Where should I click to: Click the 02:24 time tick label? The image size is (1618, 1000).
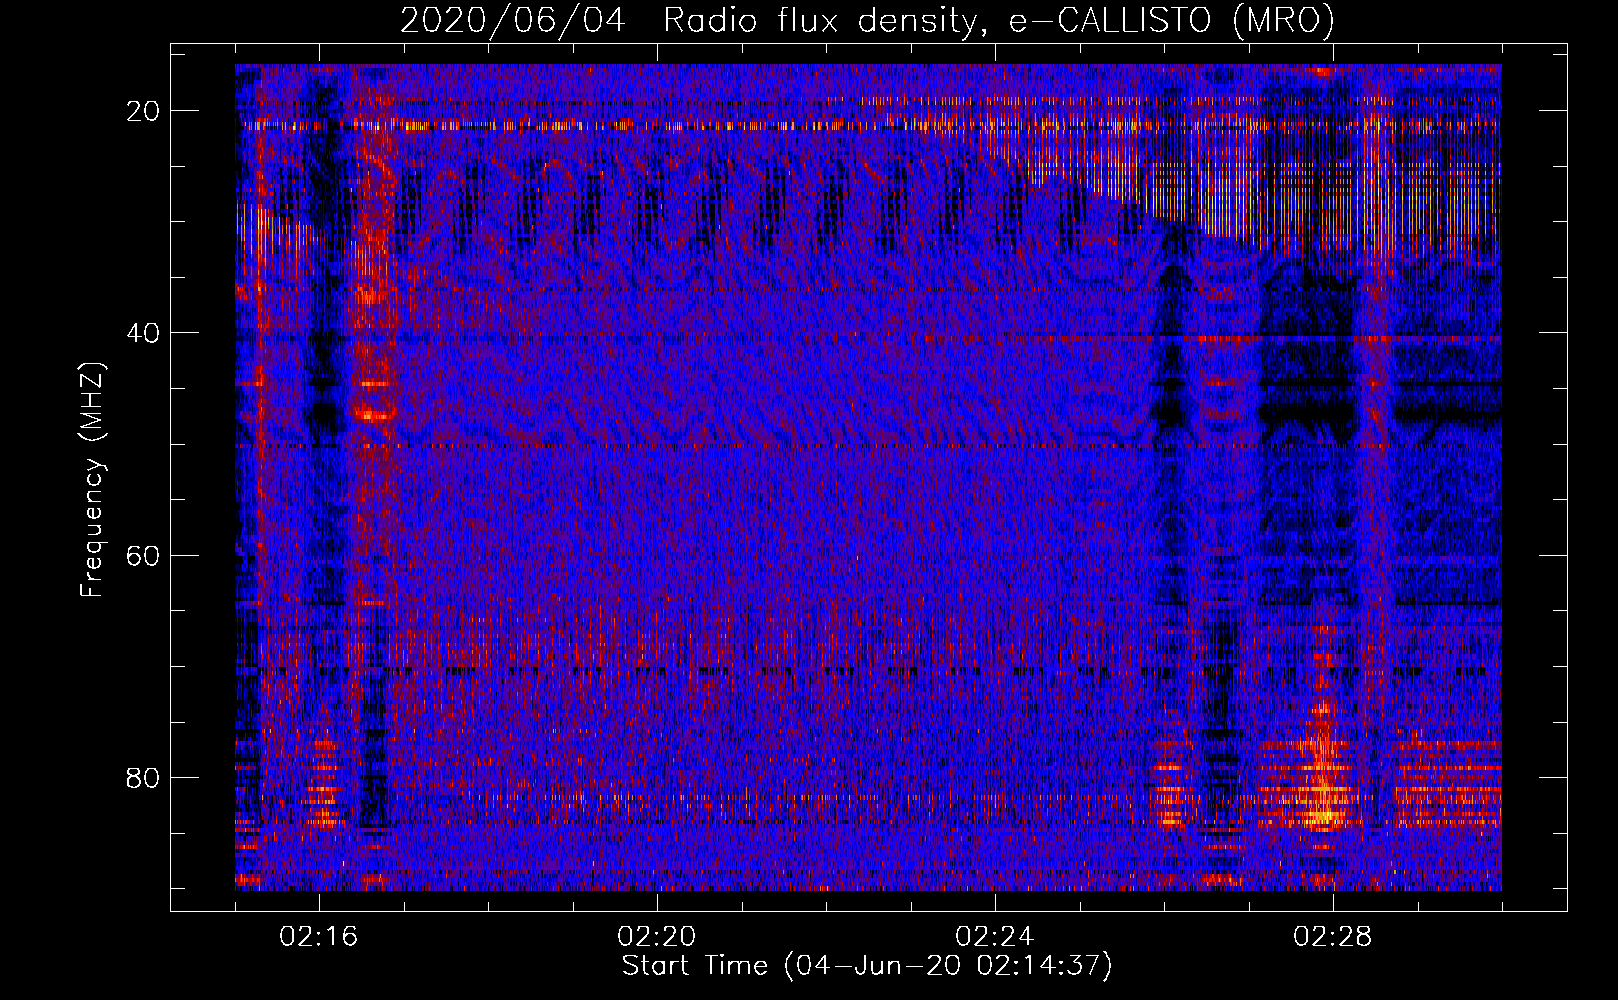(995, 937)
